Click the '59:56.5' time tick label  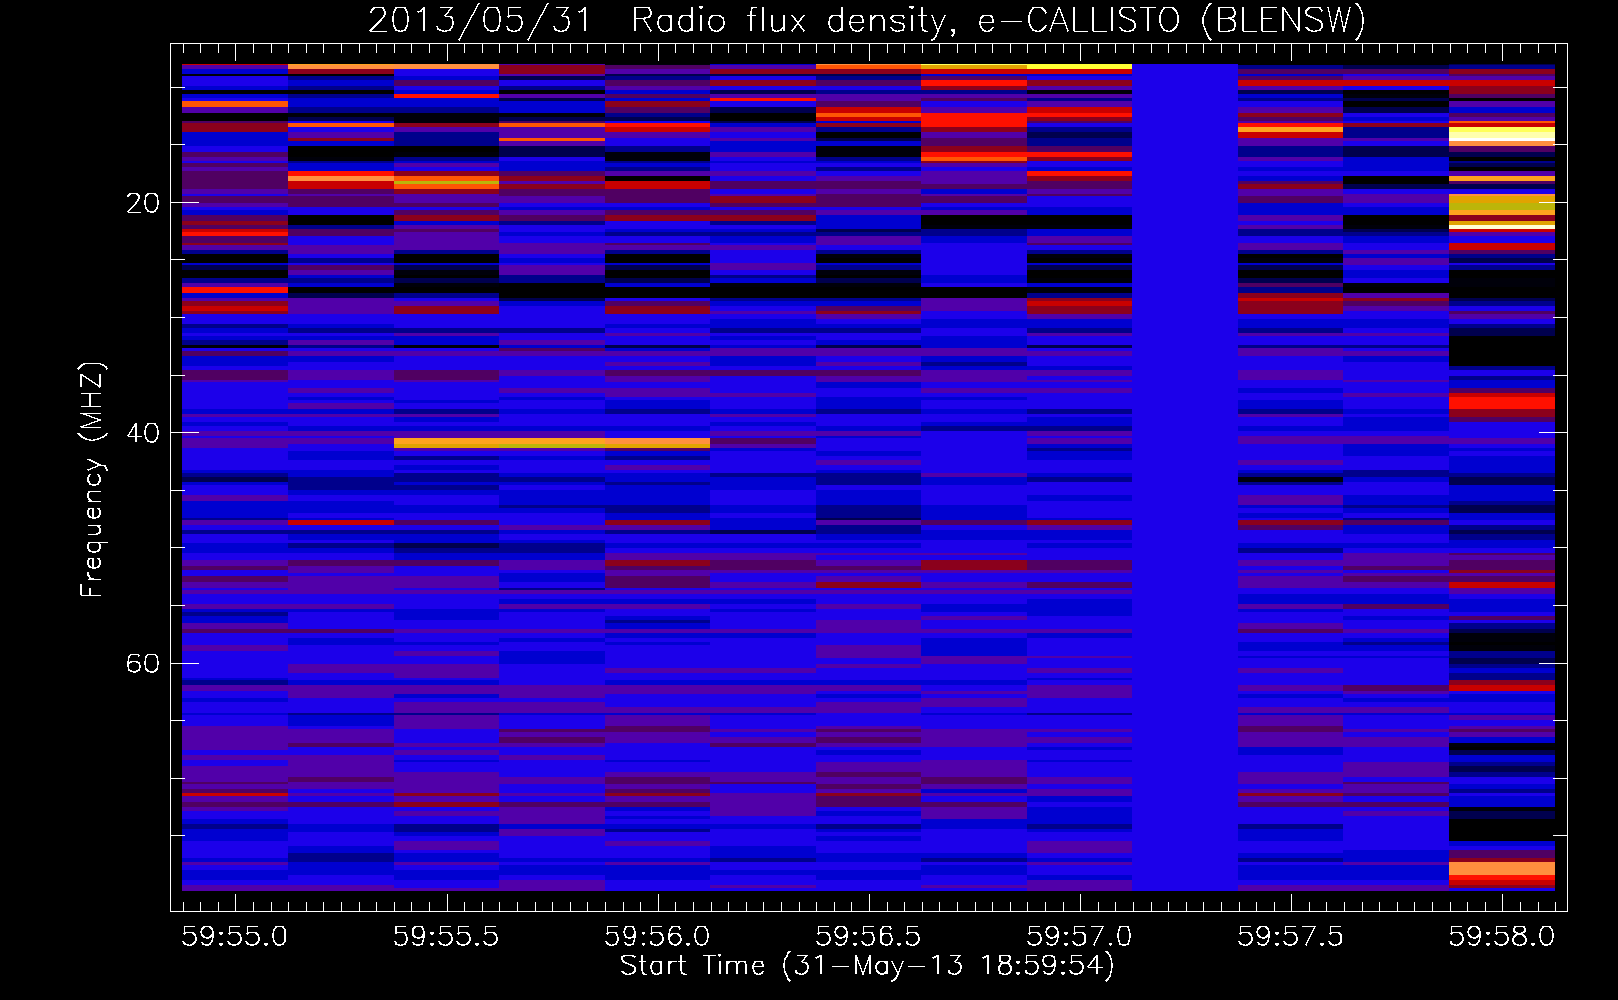coord(869,937)
